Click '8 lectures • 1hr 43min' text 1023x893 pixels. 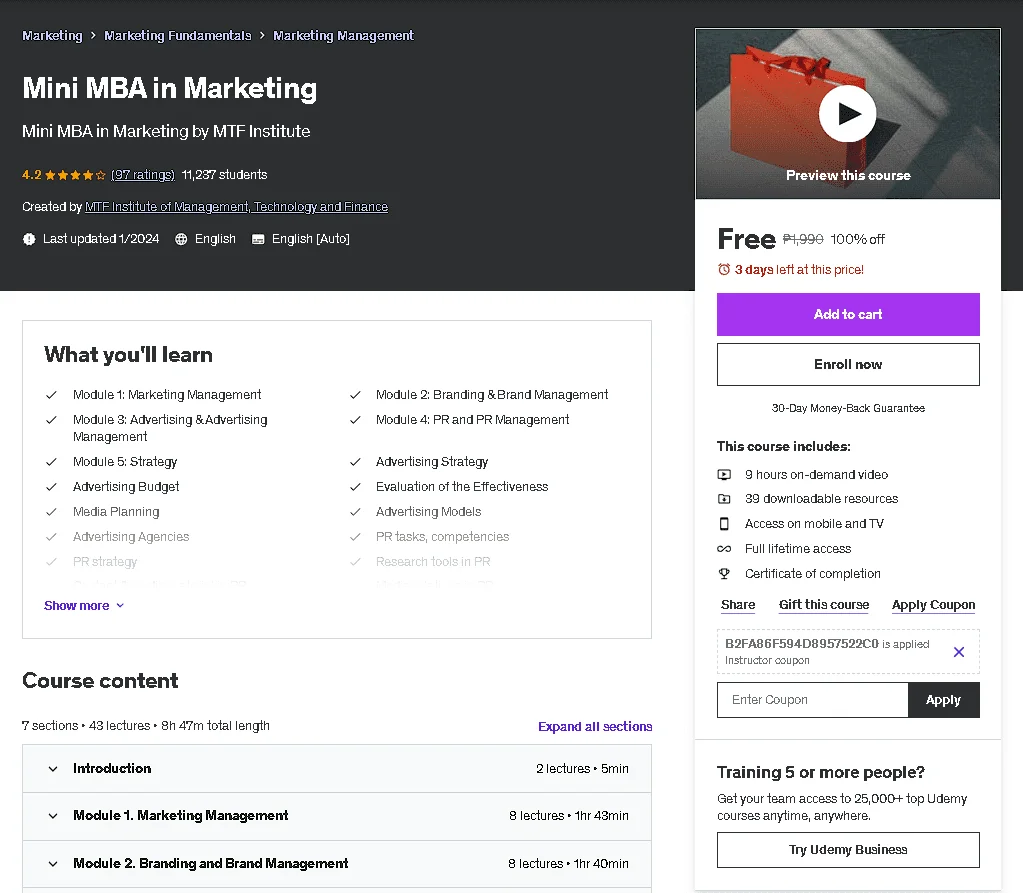coord(569,816)
